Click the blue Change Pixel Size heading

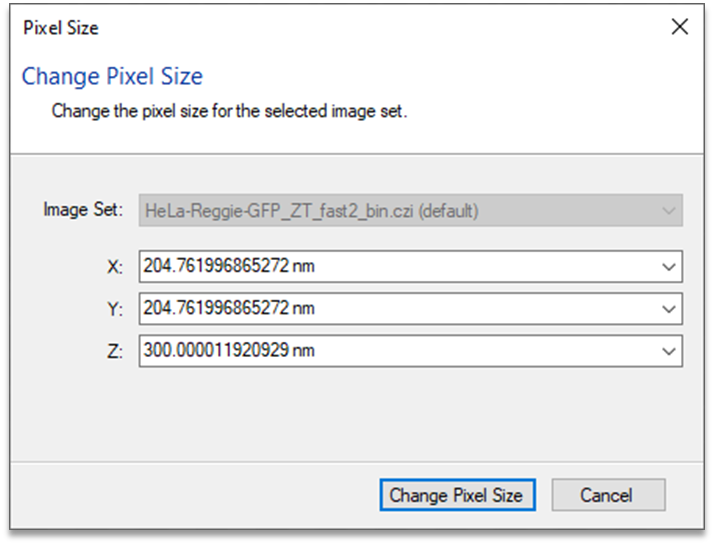pyautogui.click(x=112, y=76)
